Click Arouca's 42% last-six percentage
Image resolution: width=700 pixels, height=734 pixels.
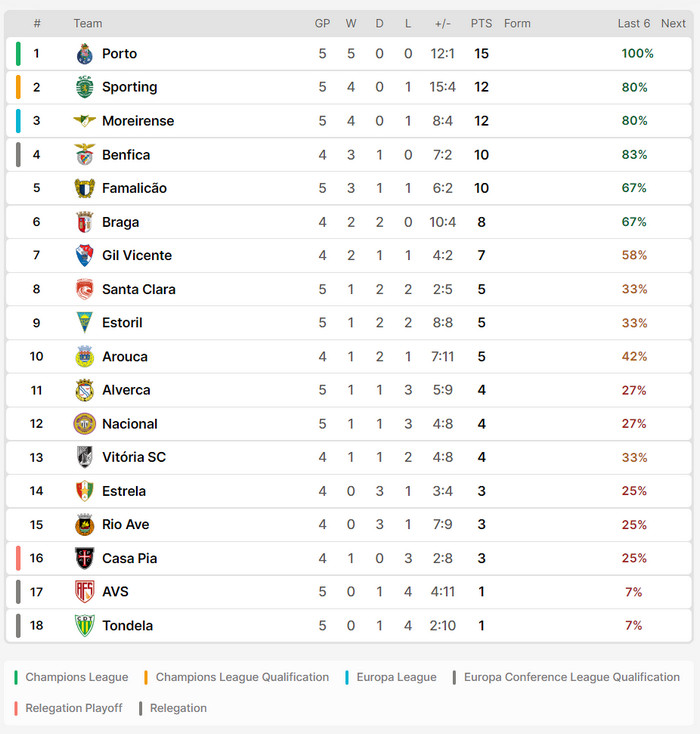pyautogui.click(x=634, y=356)
